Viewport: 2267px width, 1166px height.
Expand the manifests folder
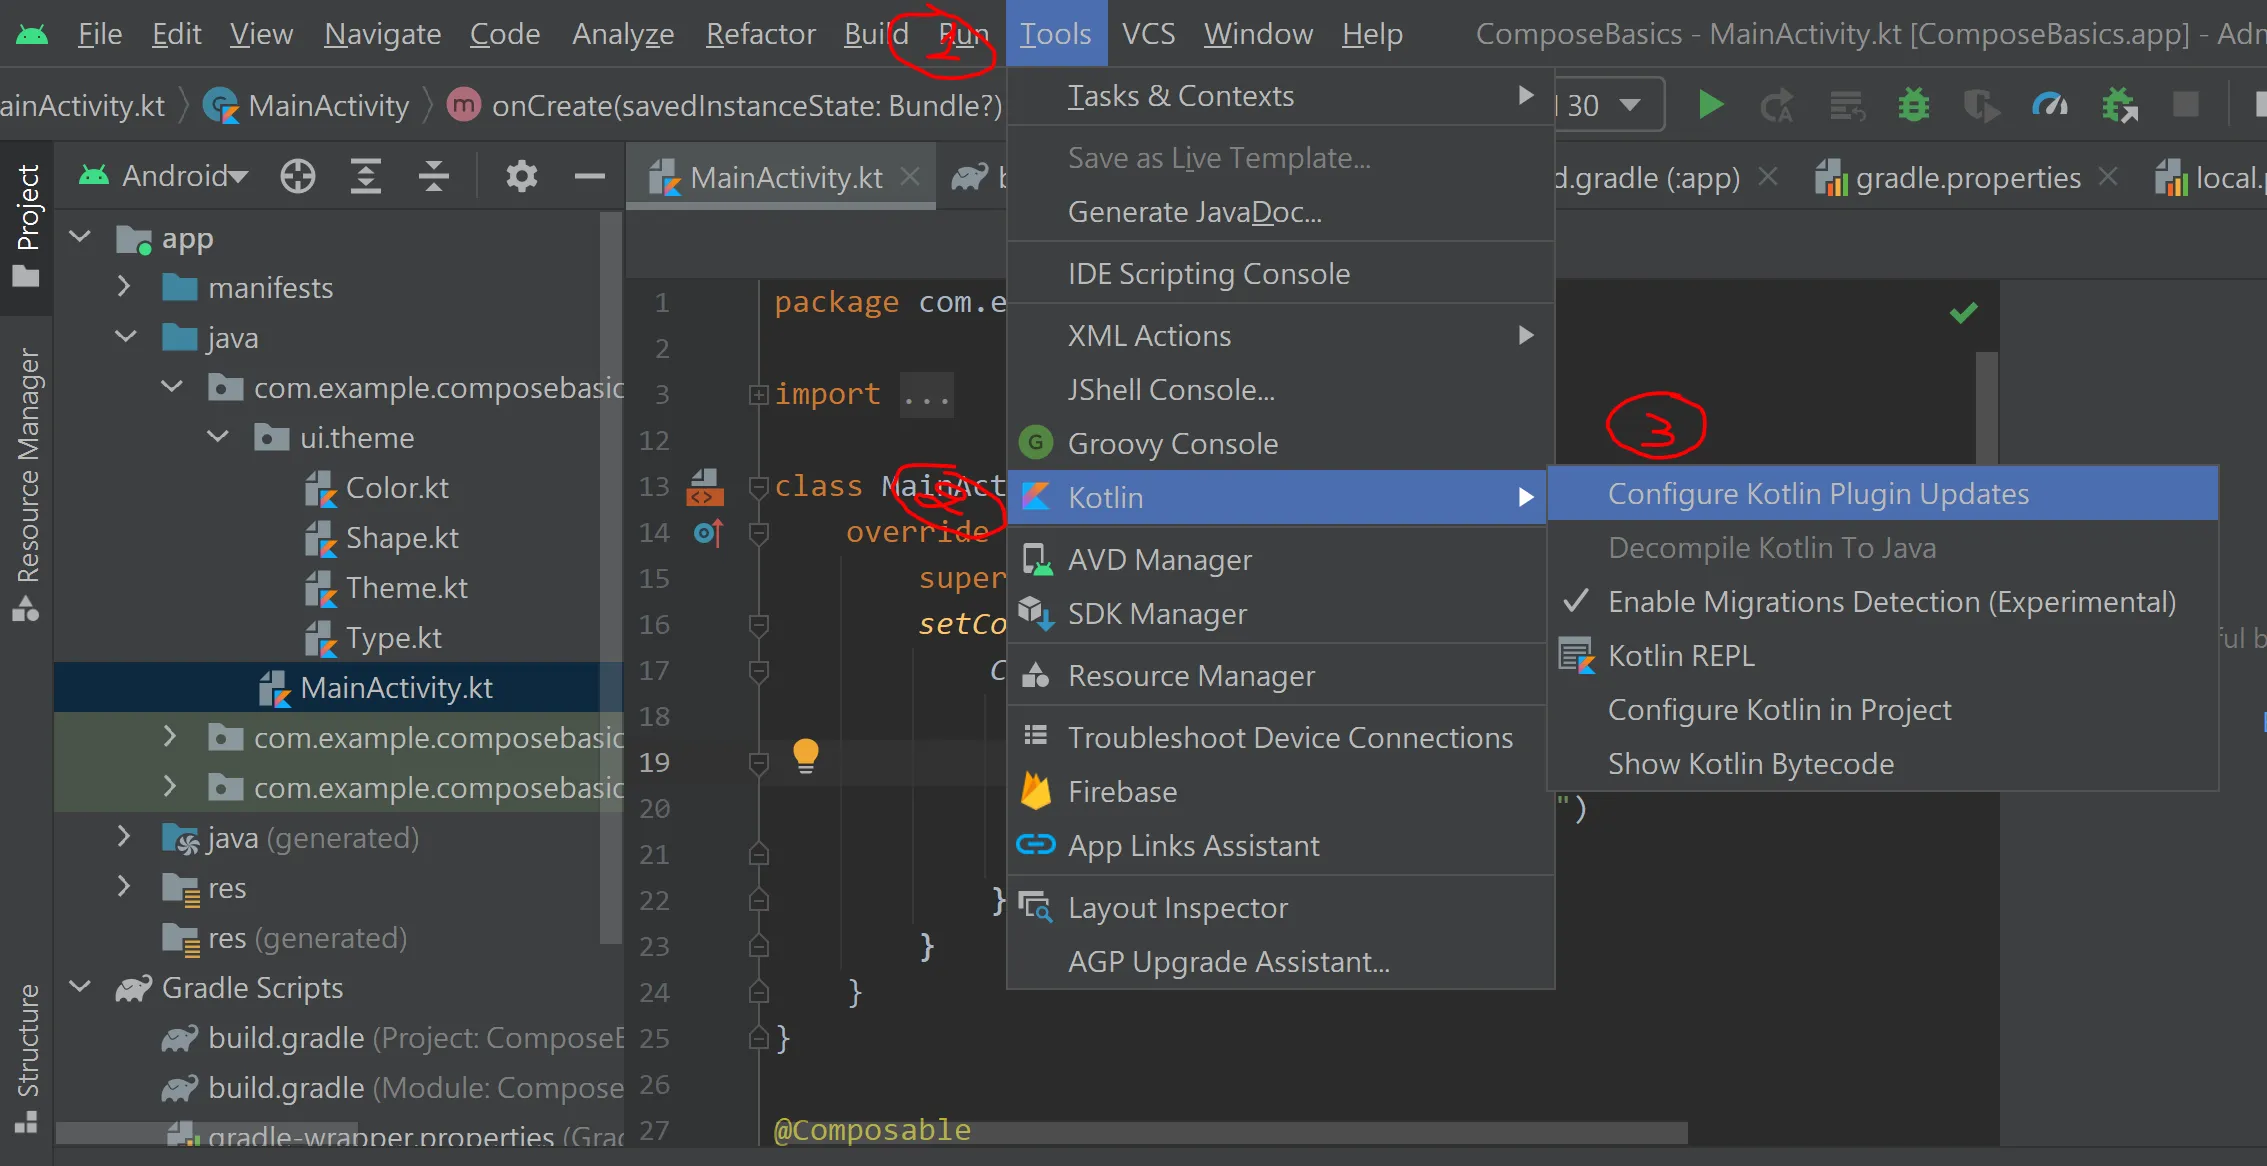coord(123,288)
